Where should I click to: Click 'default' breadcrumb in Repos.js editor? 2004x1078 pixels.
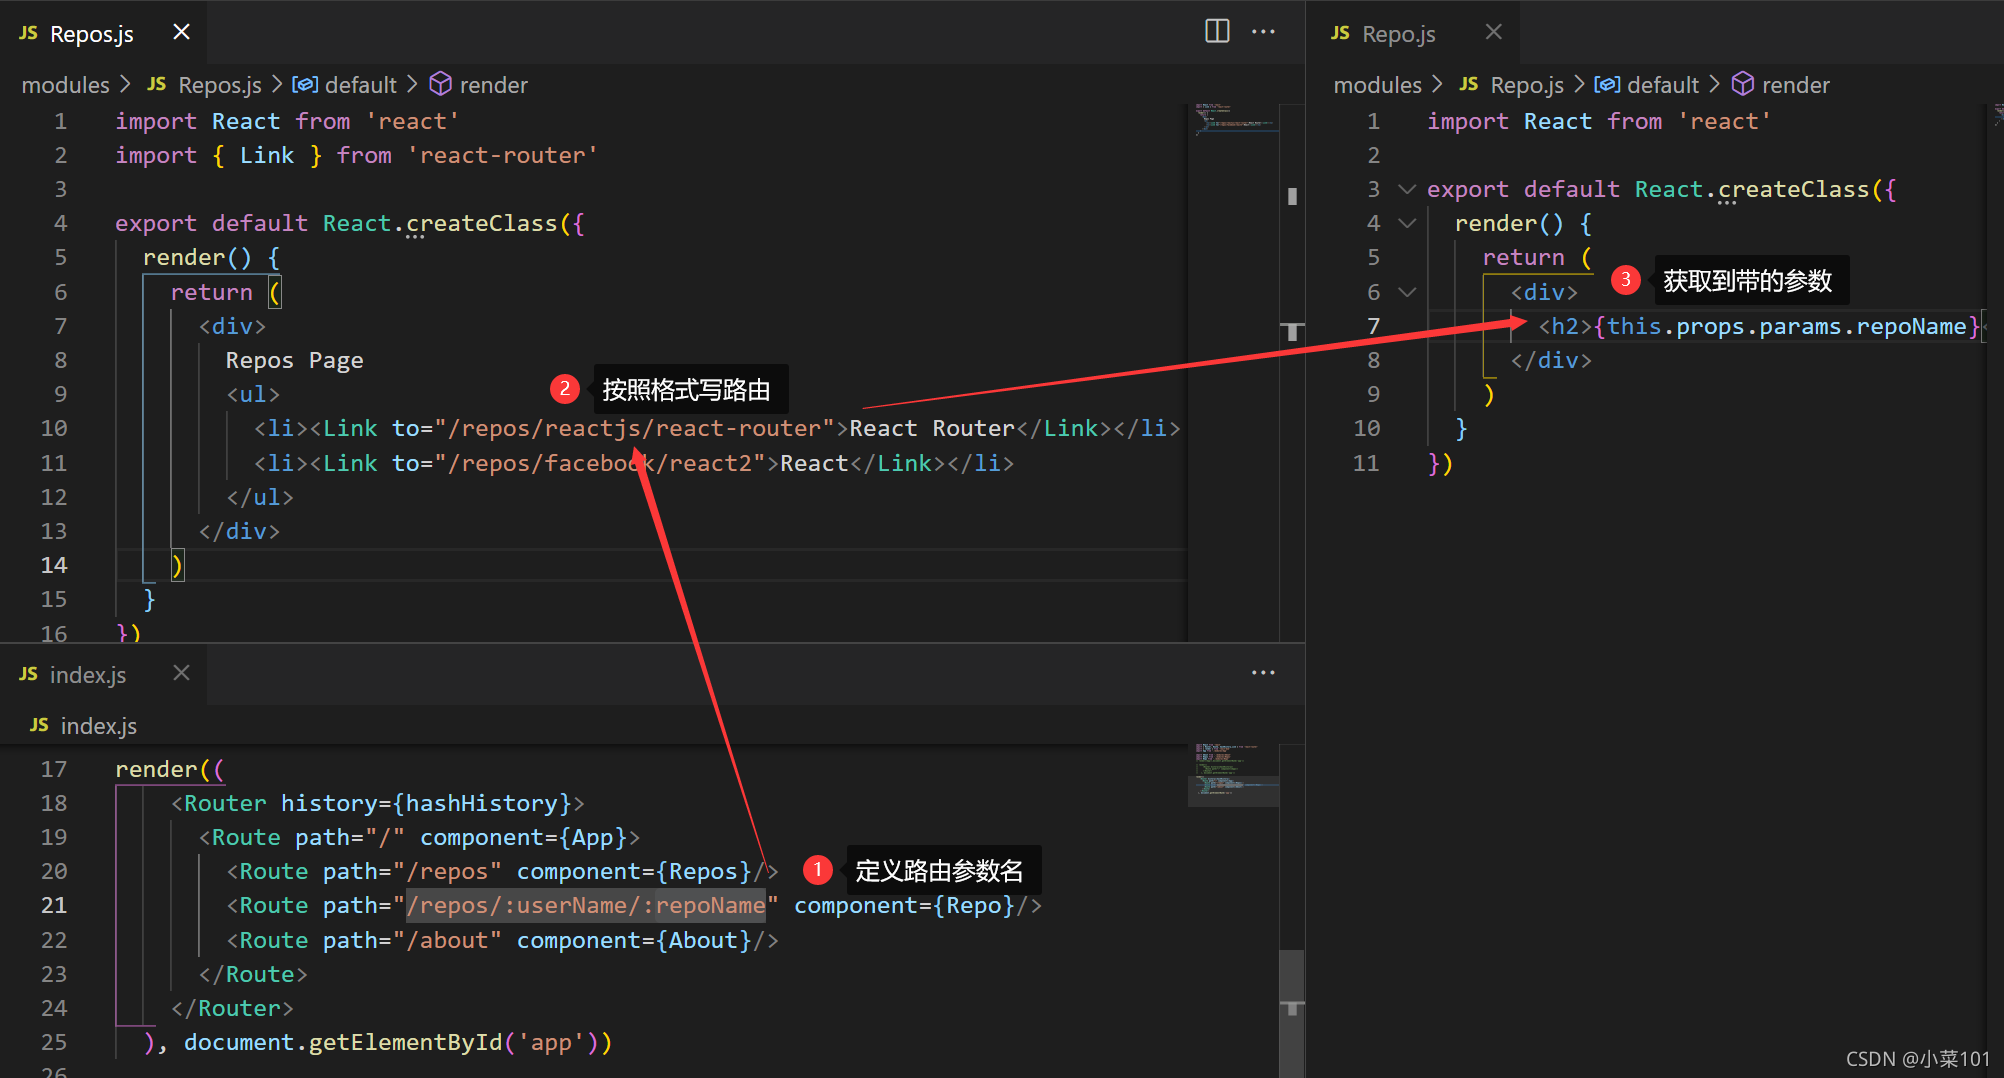click(361, 85)
